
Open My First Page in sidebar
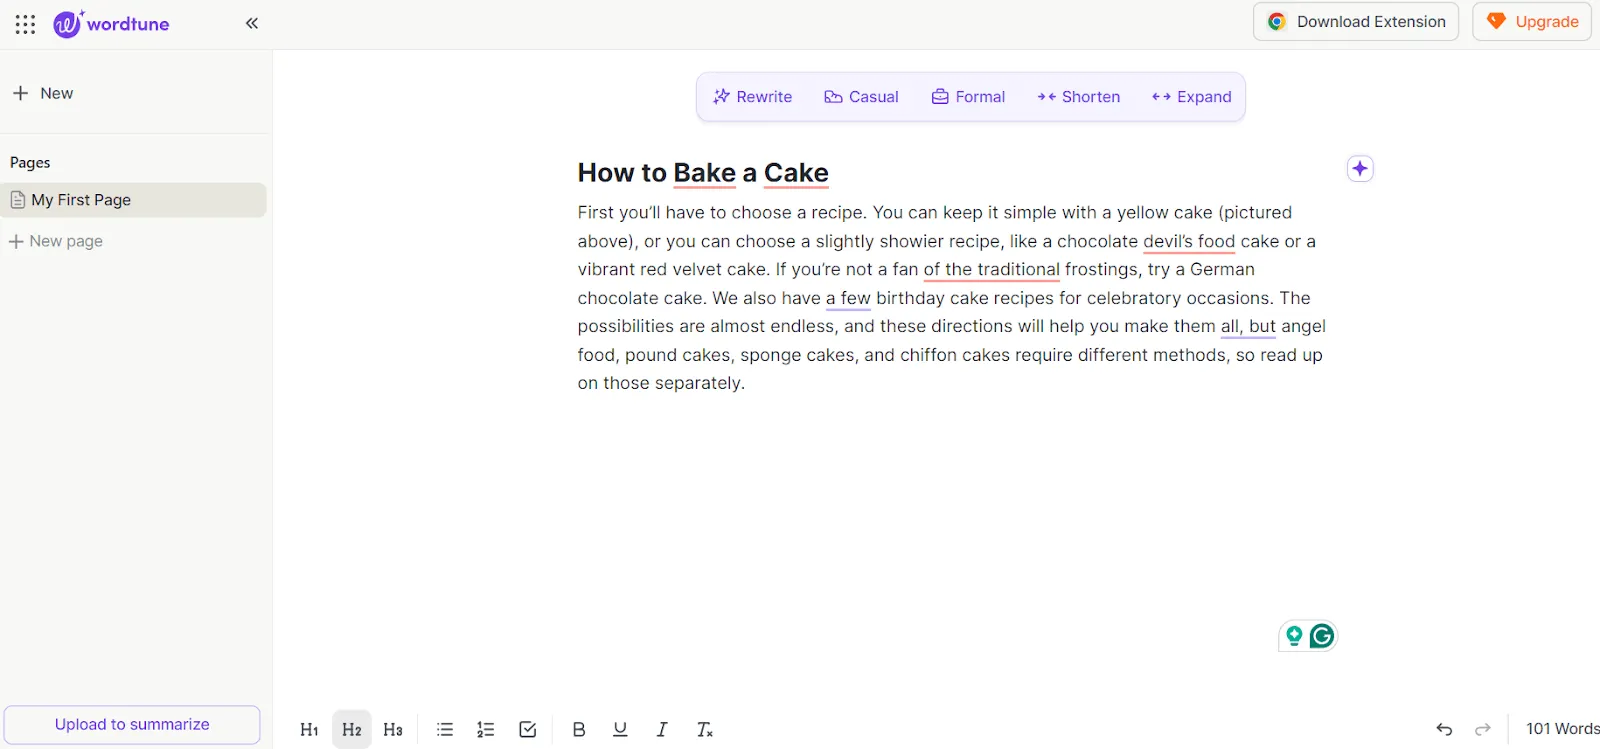[x=134, y=200]
